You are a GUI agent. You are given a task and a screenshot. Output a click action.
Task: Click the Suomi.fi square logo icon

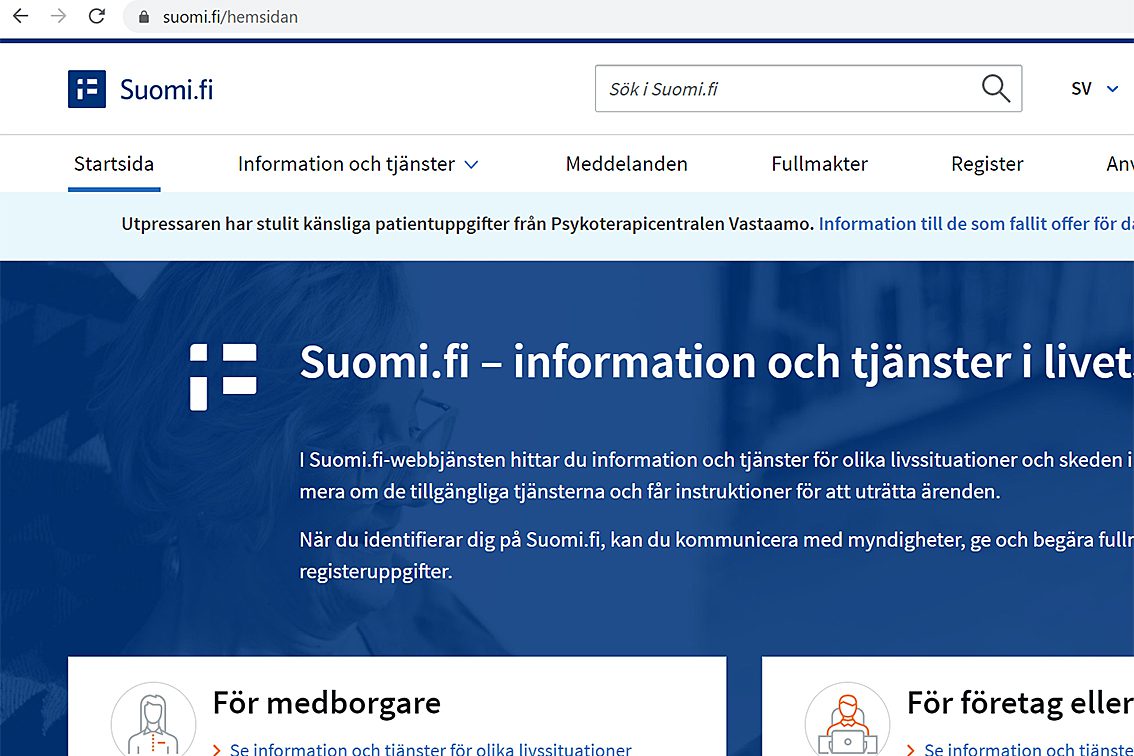point(87,89)
